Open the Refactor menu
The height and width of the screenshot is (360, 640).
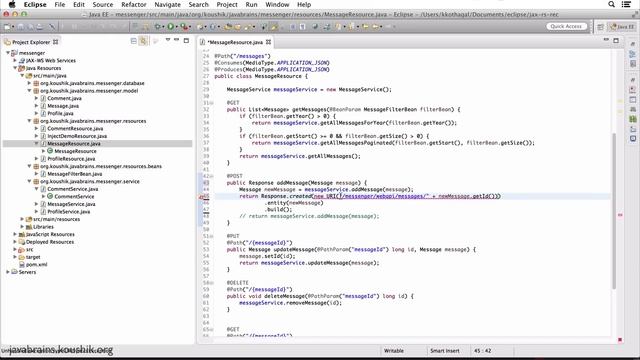pyautogui.click(x=133, y=4)
